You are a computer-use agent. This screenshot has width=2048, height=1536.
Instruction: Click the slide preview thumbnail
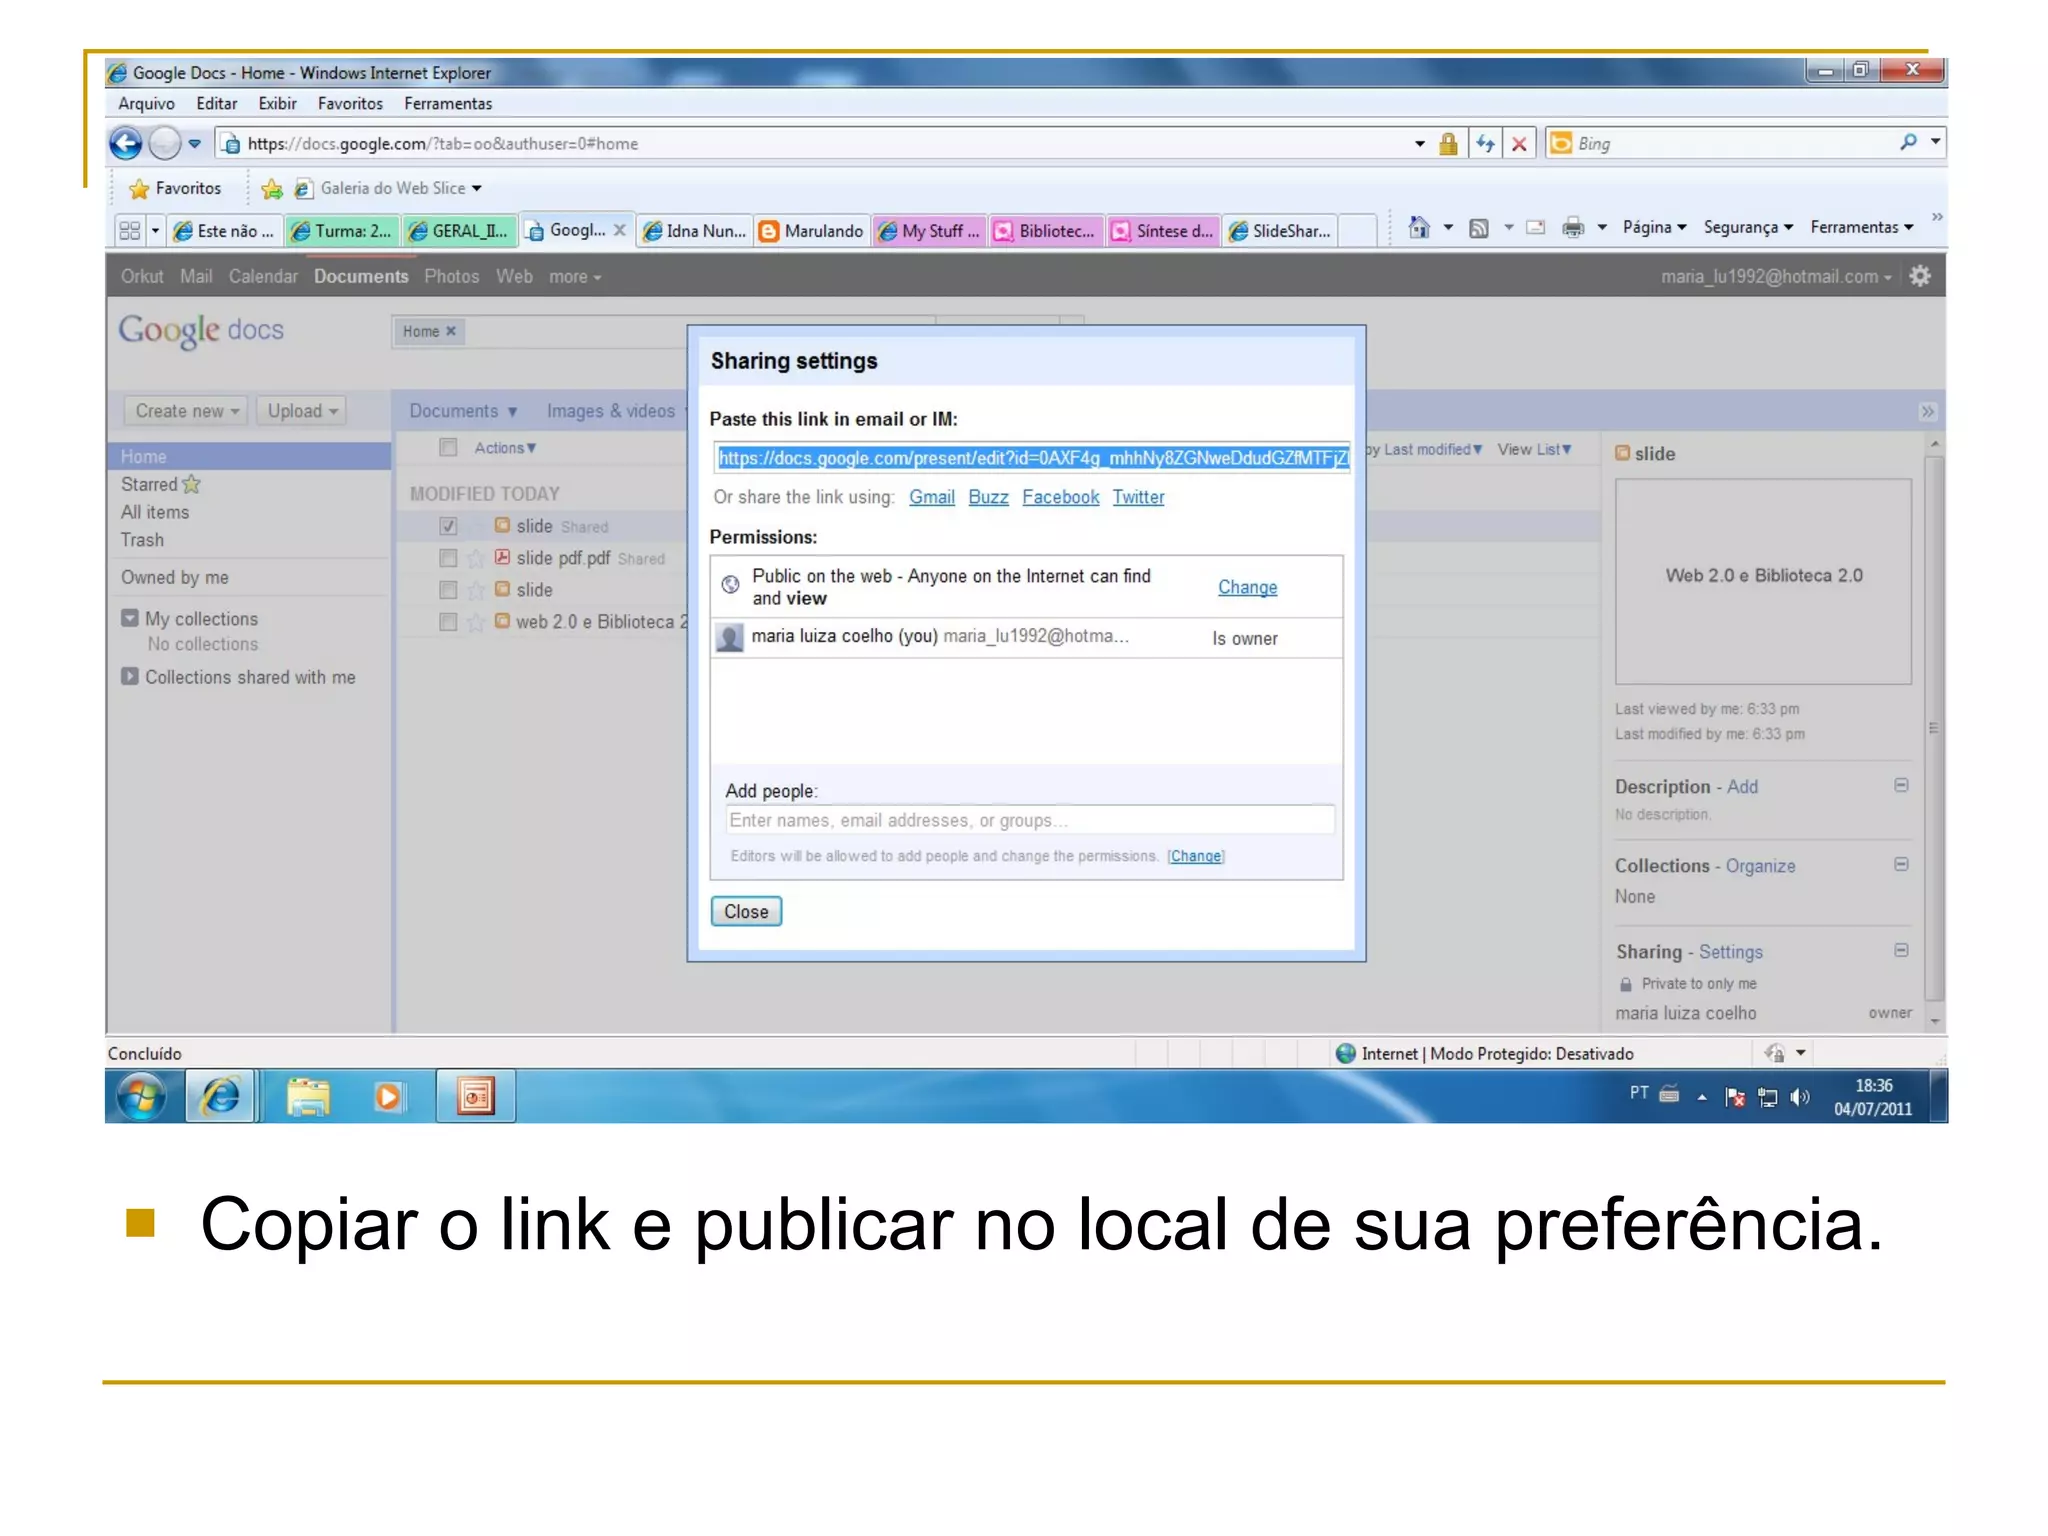point(1763,581)
